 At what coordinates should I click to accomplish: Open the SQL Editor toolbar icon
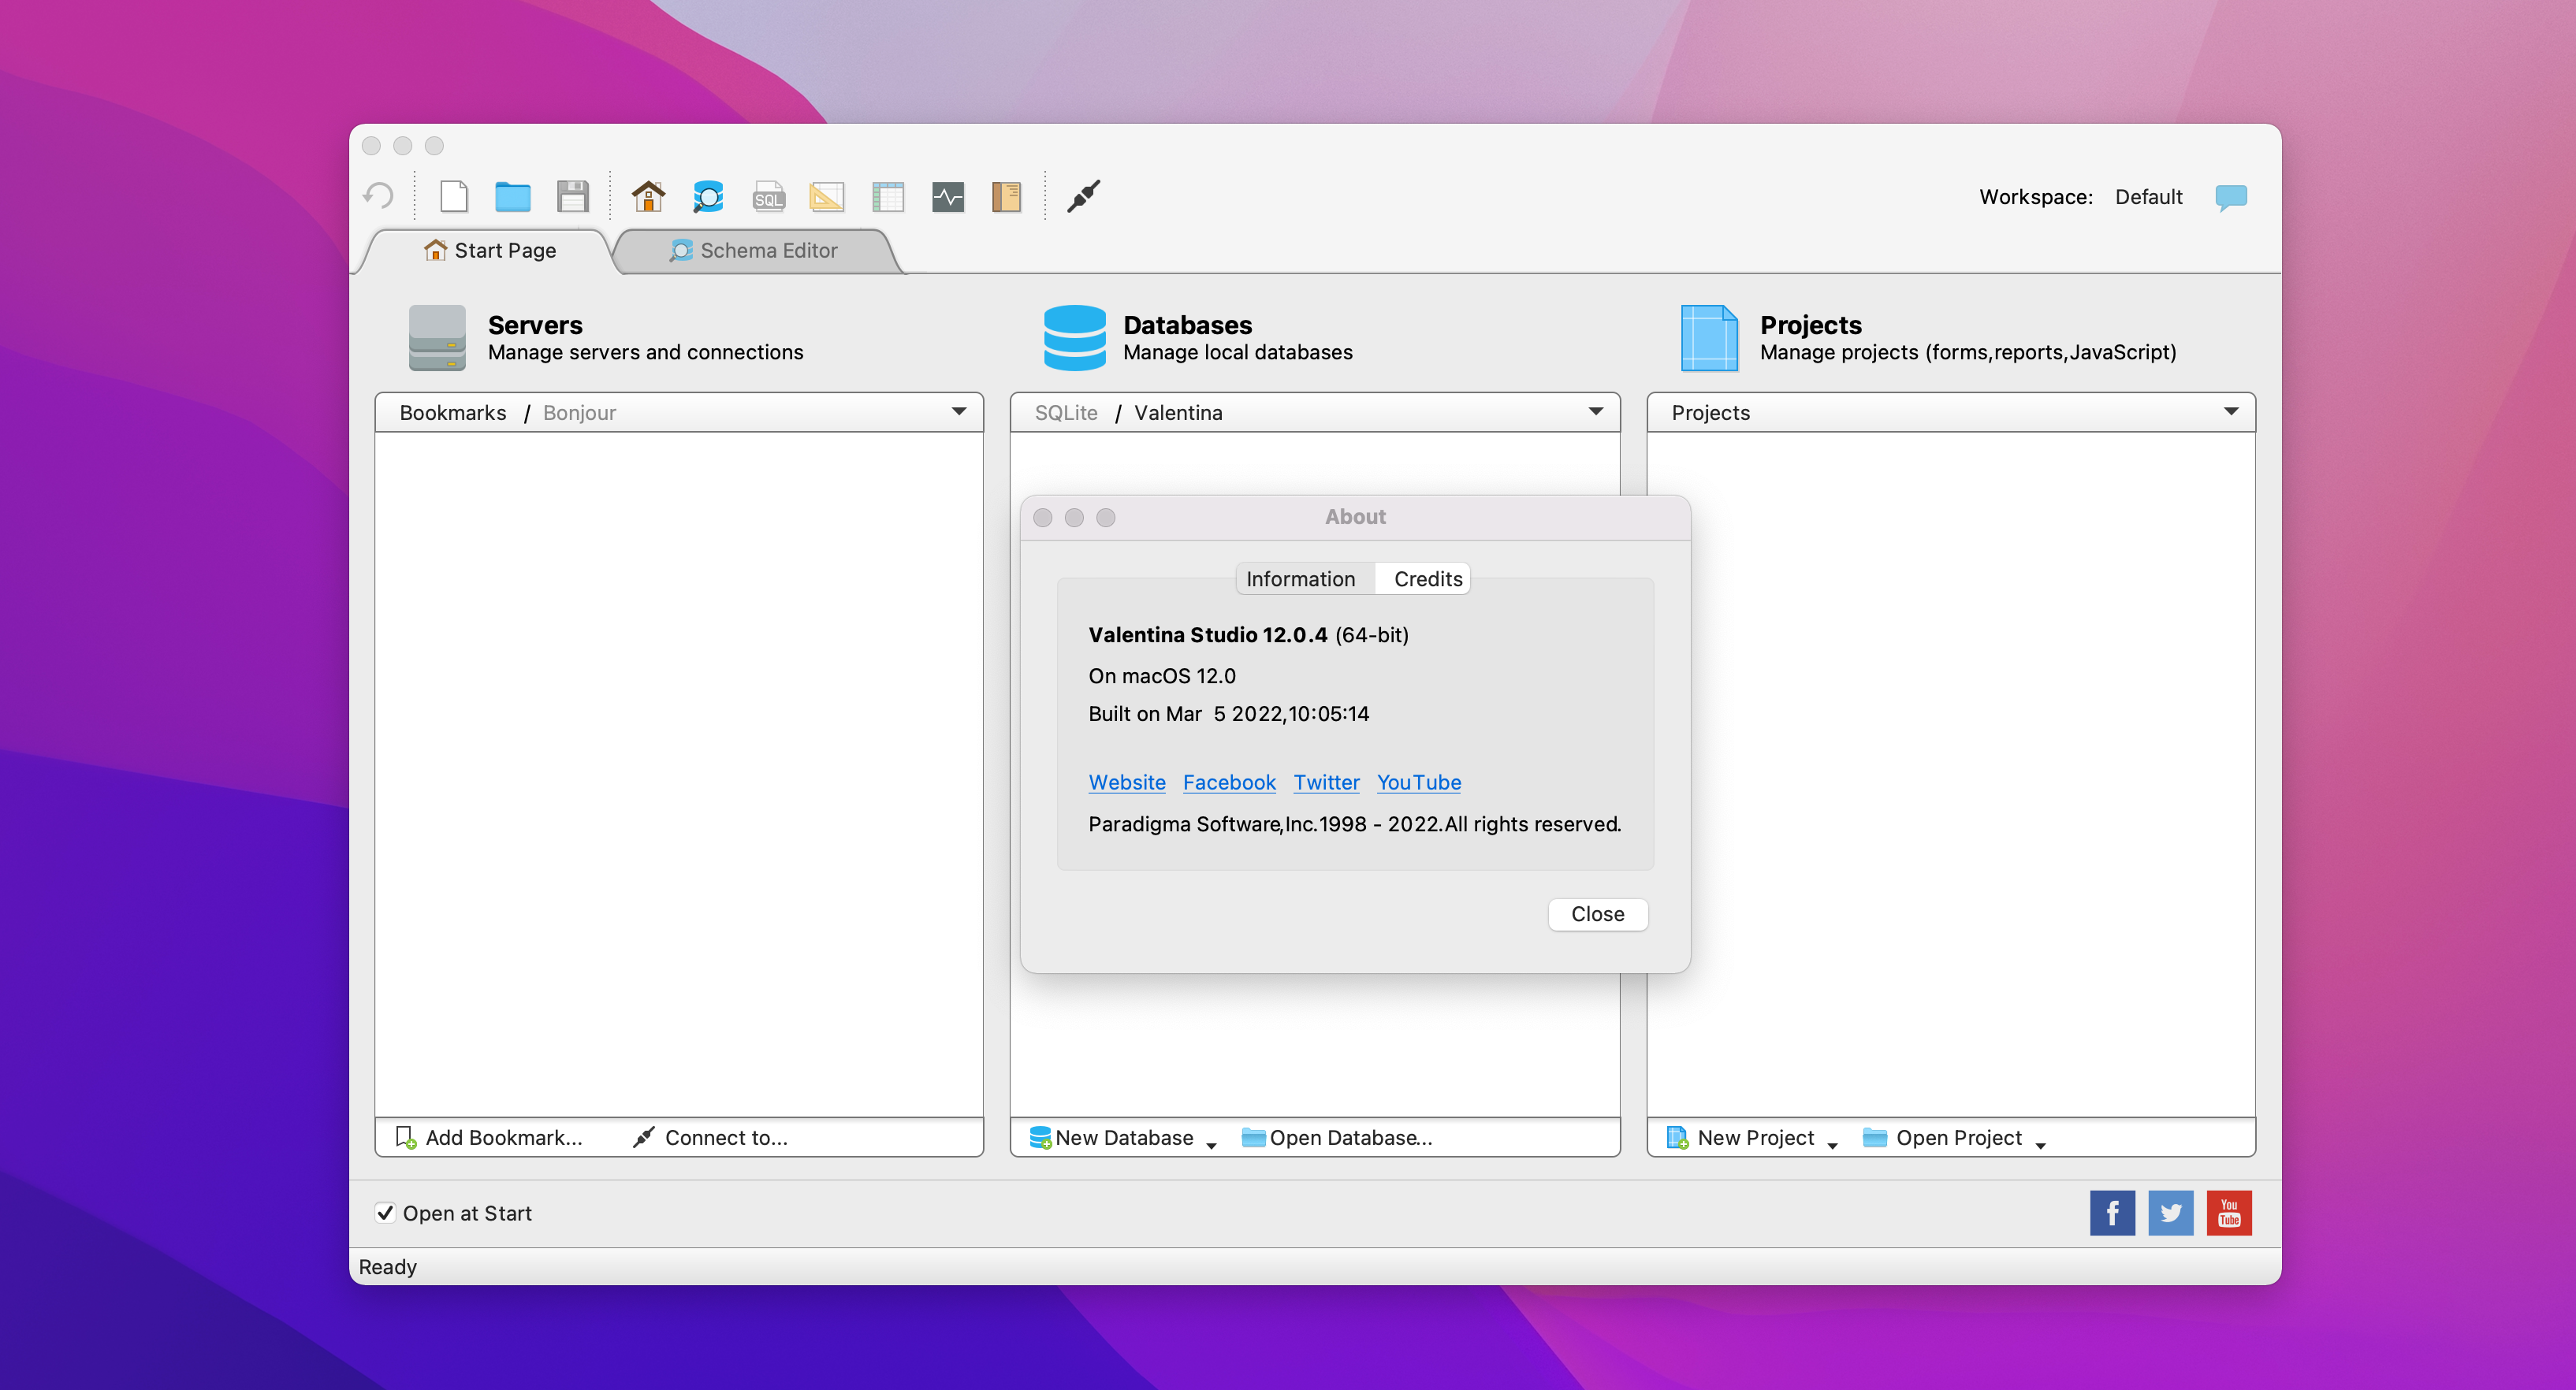[768, 196]
